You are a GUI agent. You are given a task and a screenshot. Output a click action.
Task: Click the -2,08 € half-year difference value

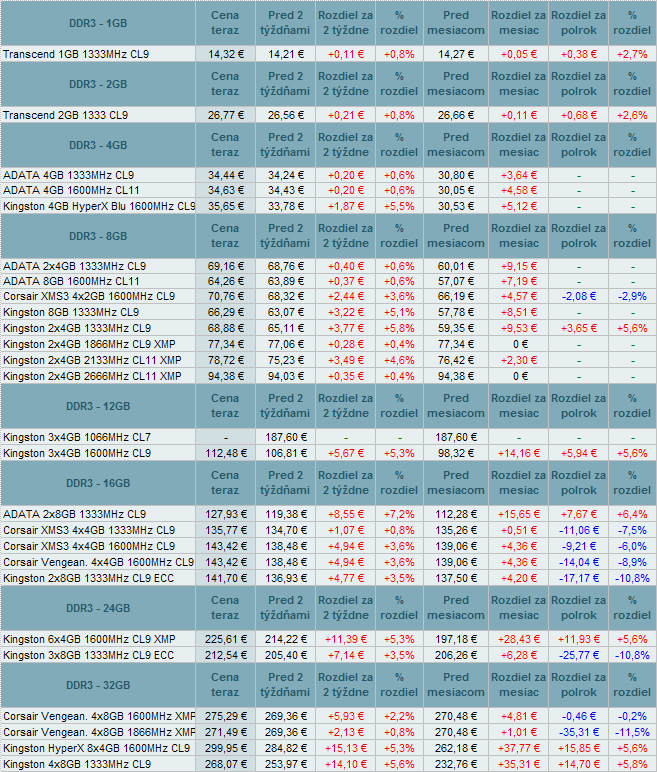pos(579,296)
